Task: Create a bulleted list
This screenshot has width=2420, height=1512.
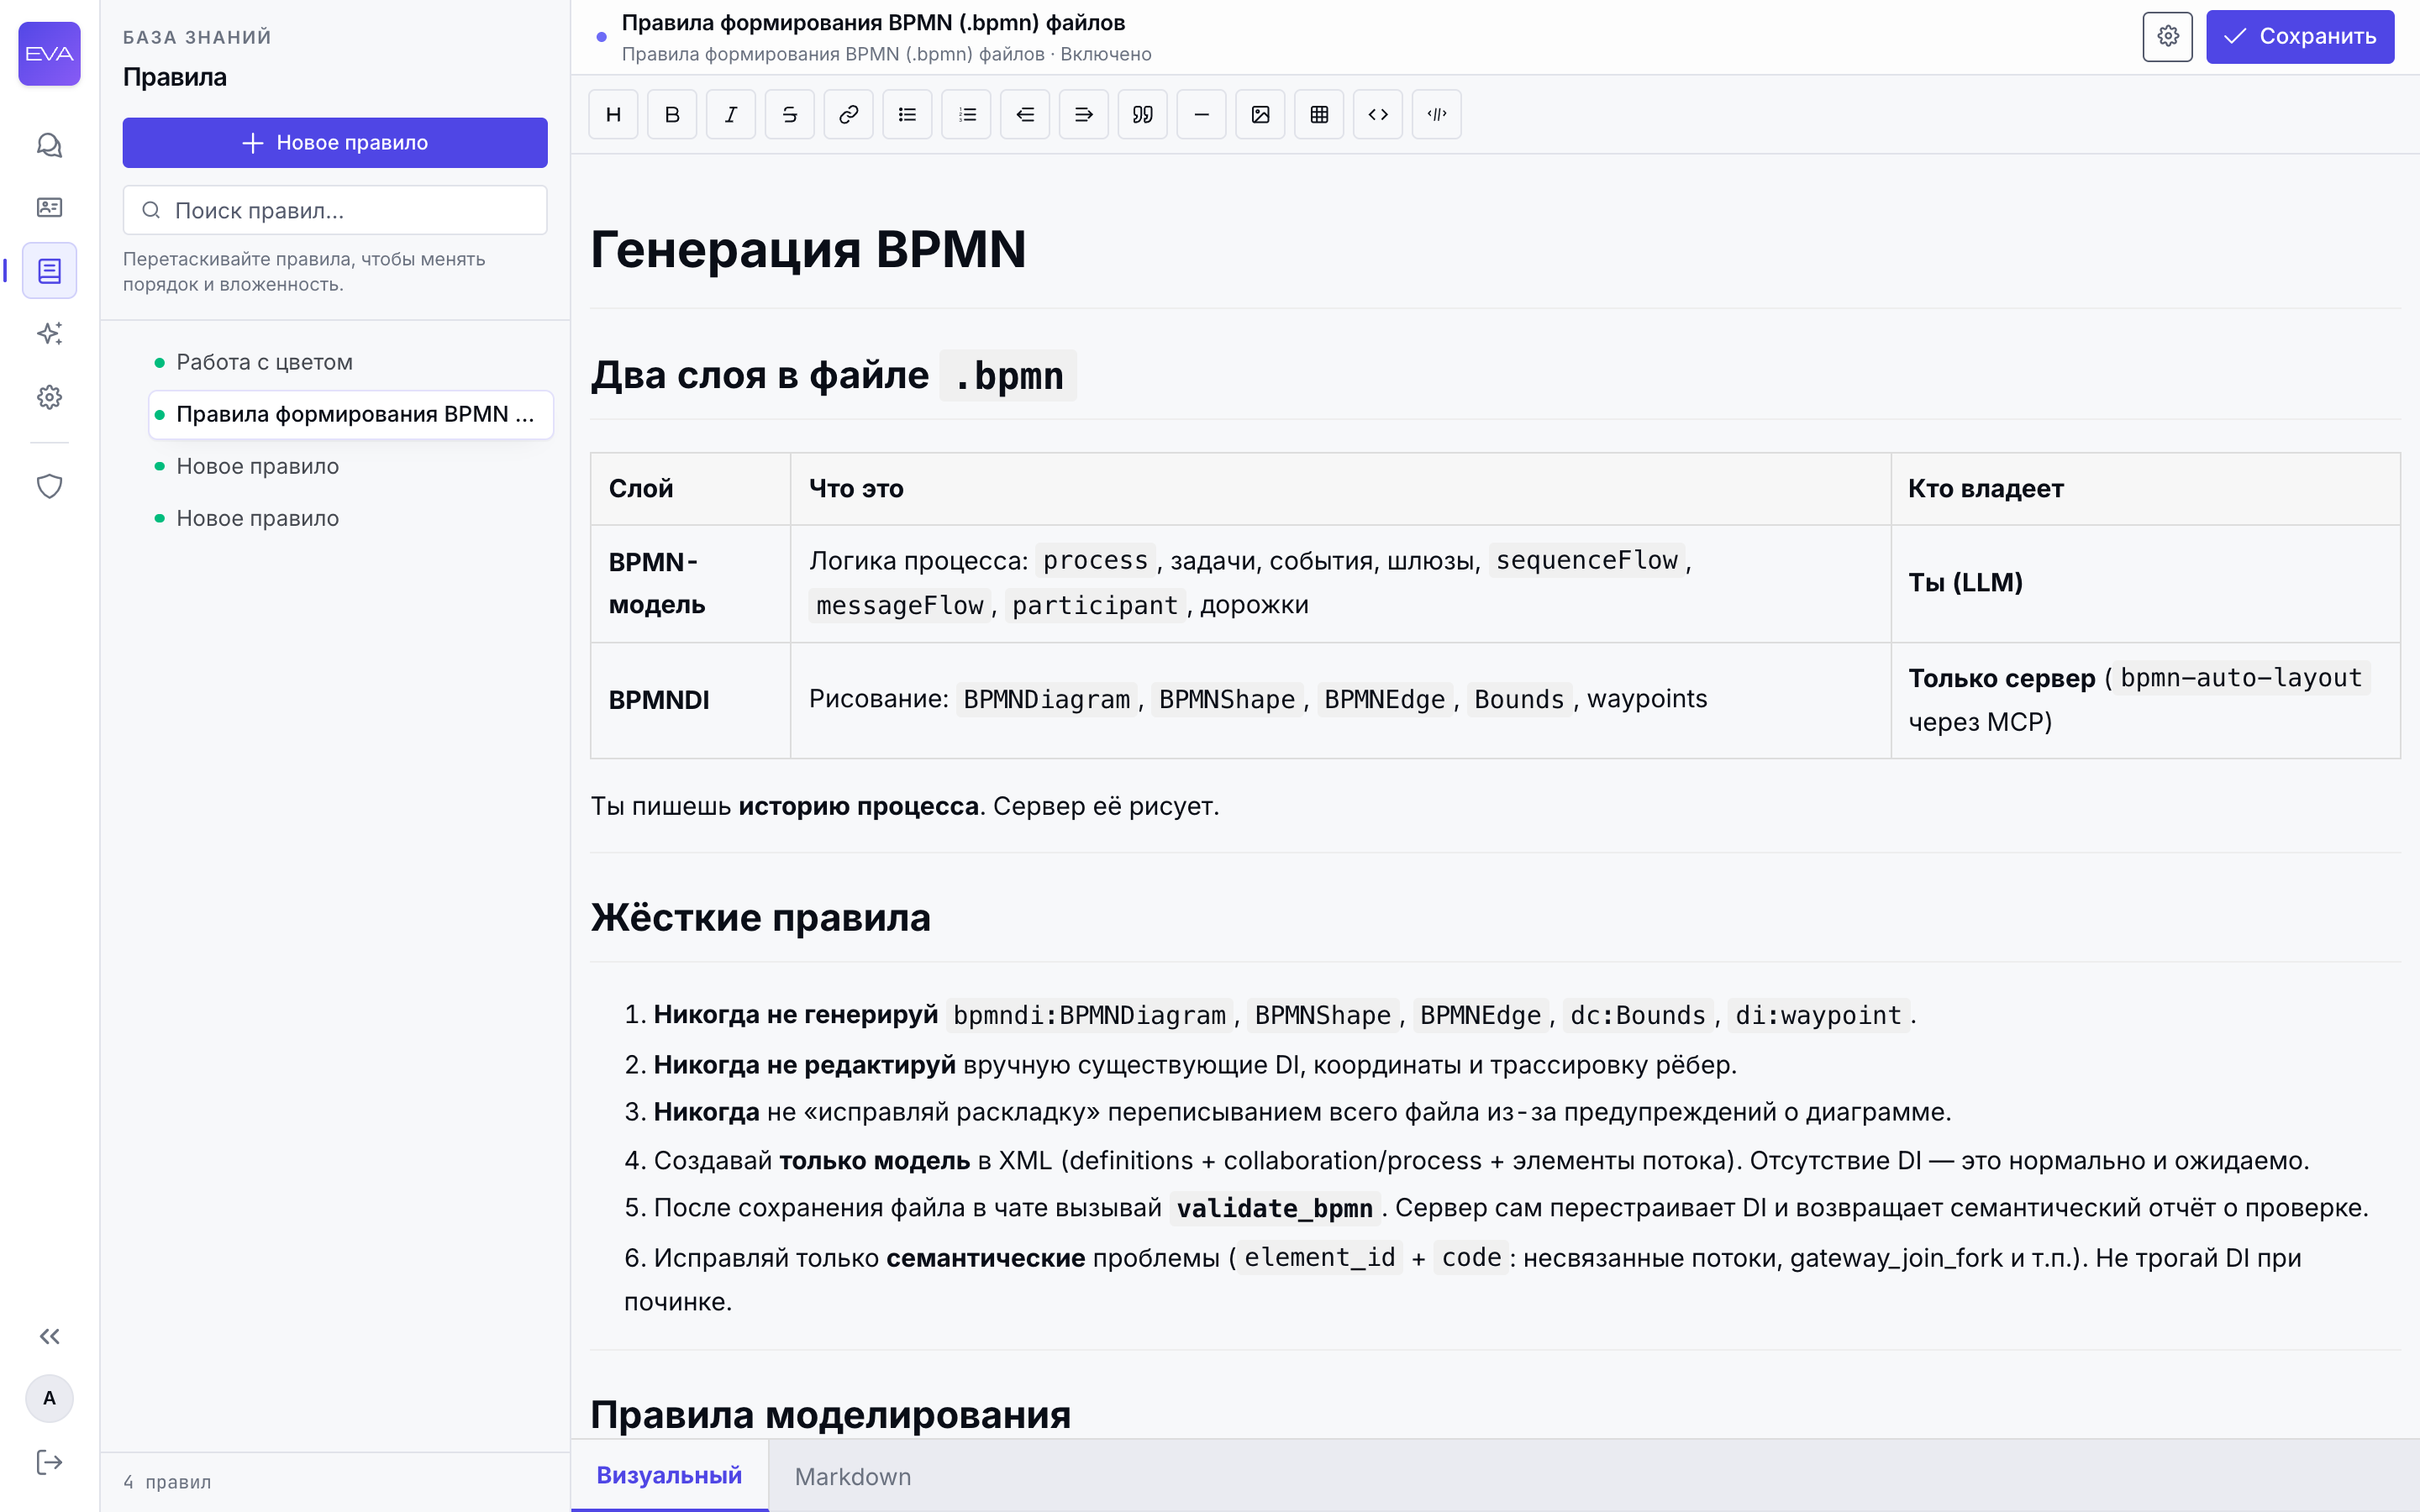Action: 907,114
